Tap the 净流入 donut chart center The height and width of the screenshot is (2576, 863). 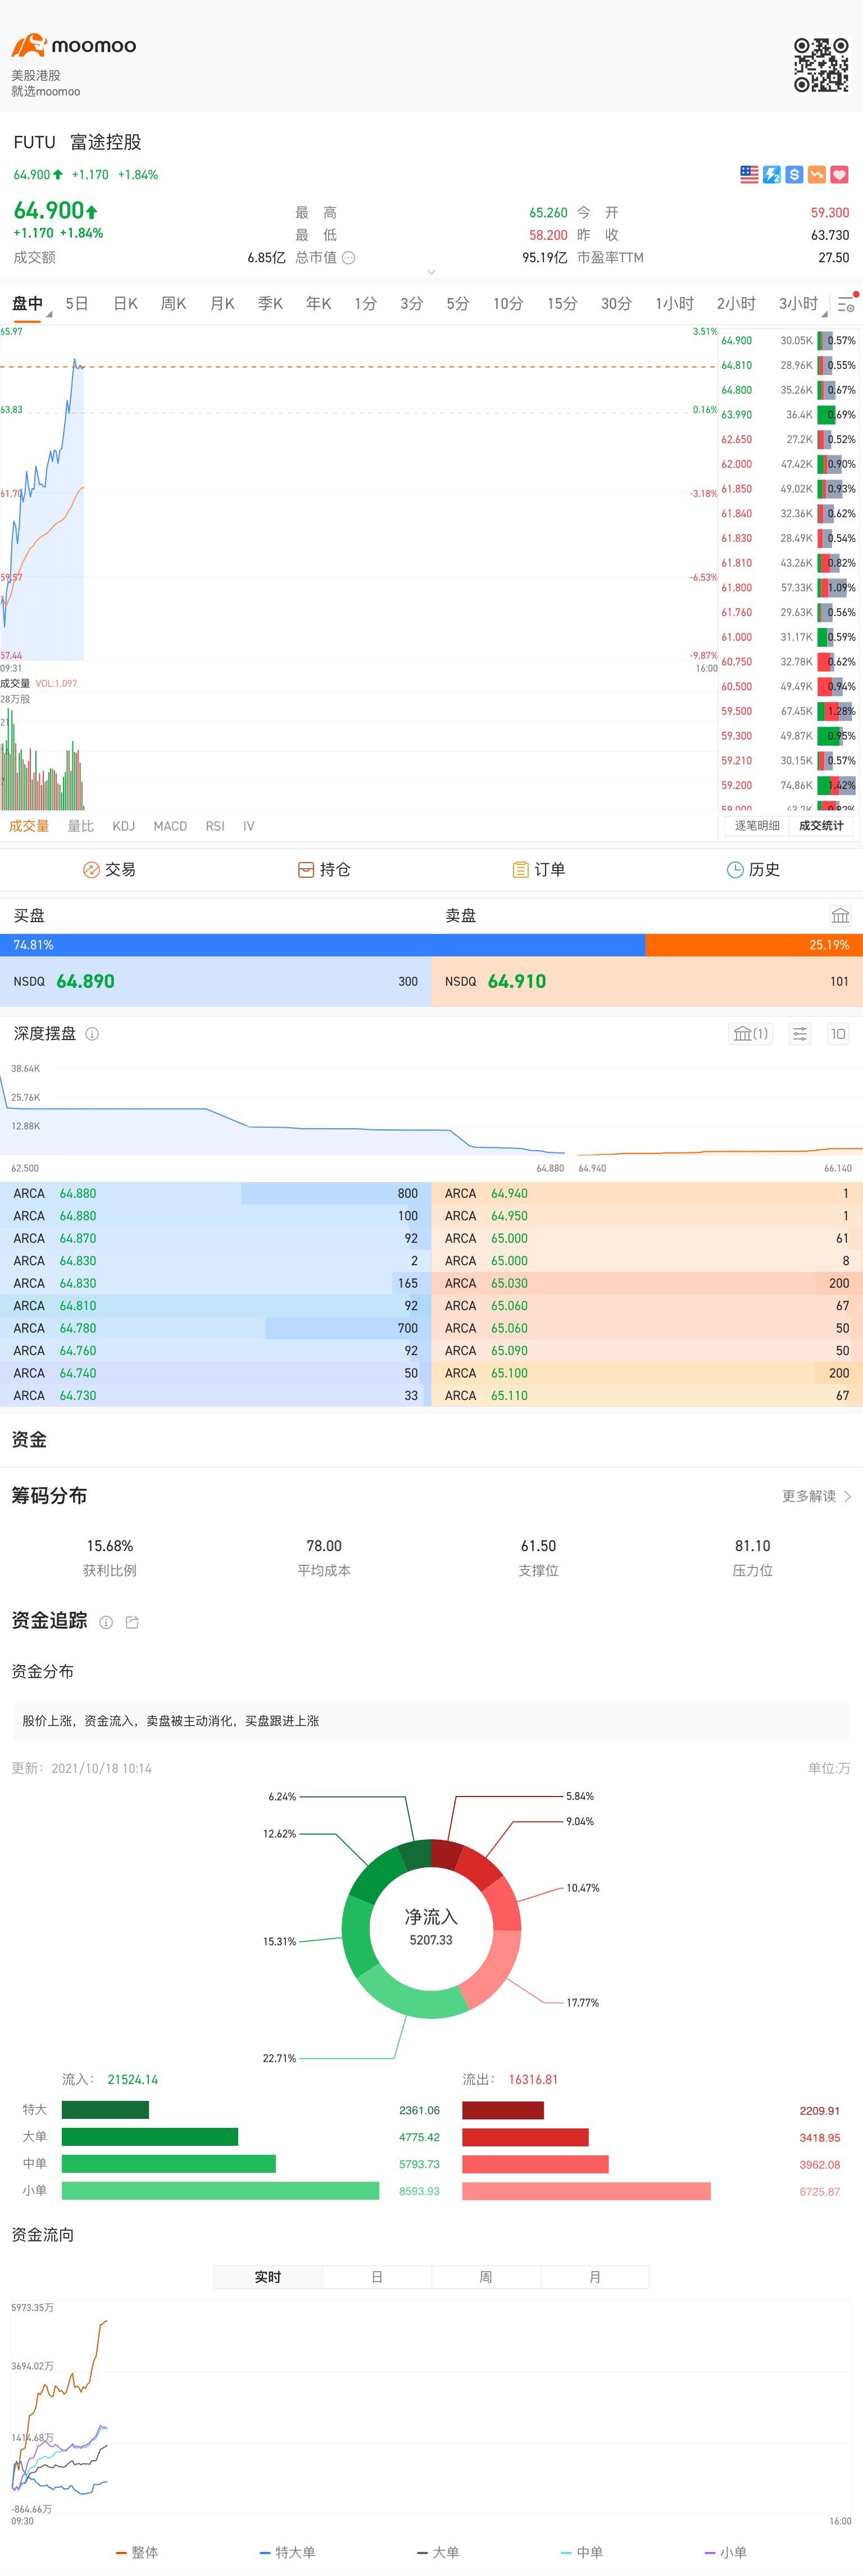[x=431, y=1928]
